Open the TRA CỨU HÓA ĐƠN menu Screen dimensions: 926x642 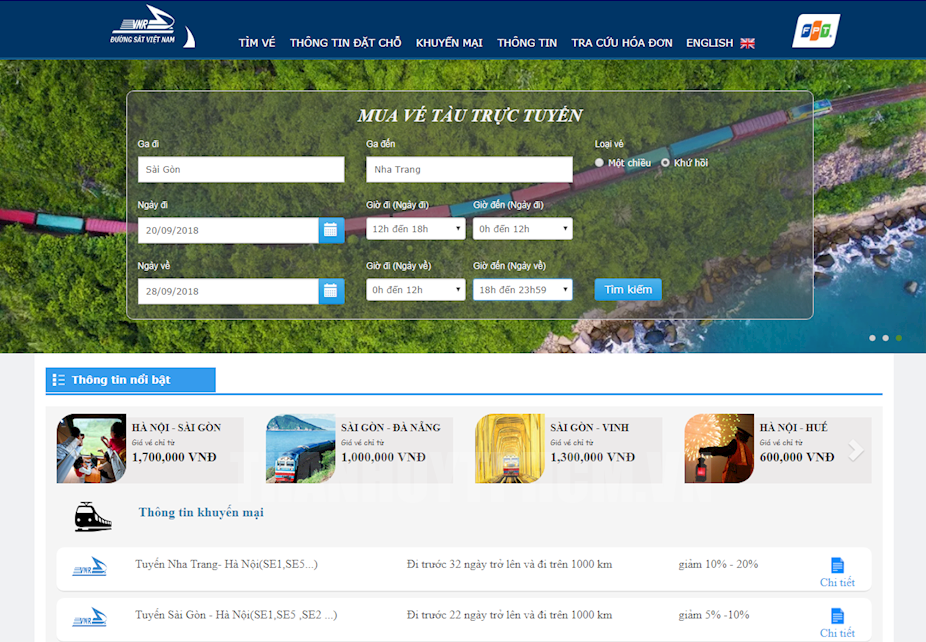tap(621, 43)
